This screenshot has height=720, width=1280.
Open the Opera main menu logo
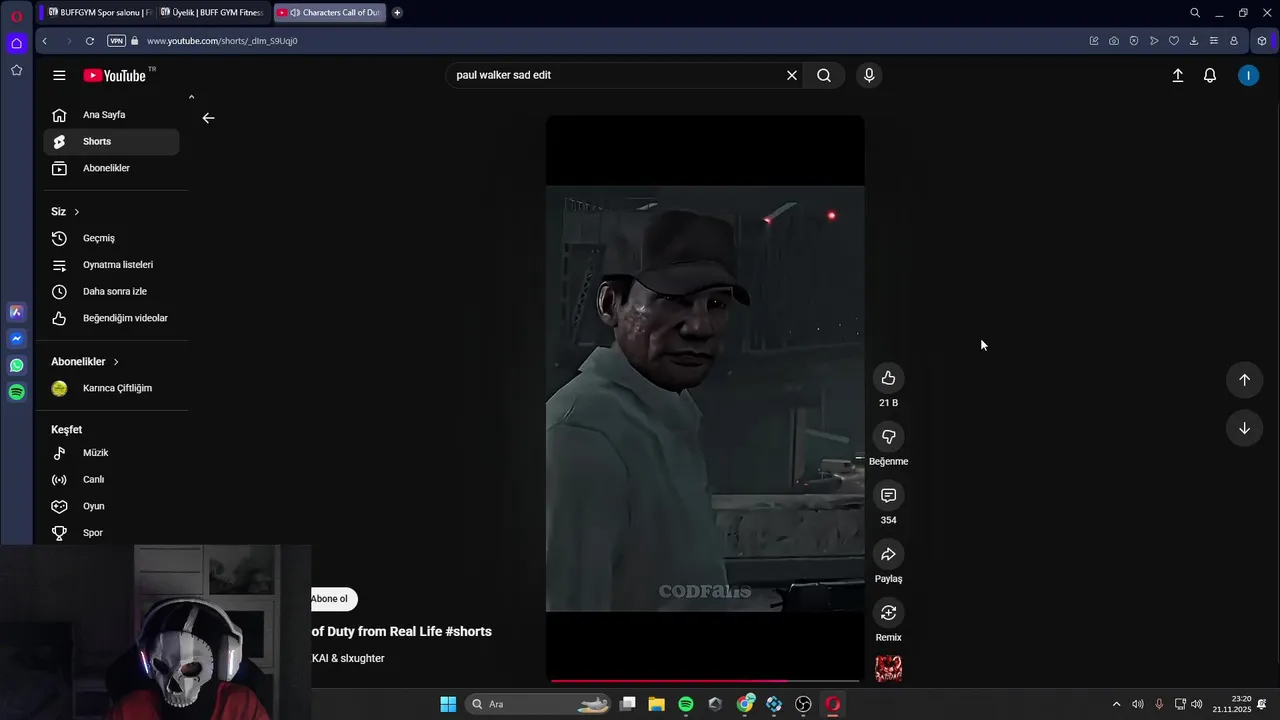[x=17, y=16]
